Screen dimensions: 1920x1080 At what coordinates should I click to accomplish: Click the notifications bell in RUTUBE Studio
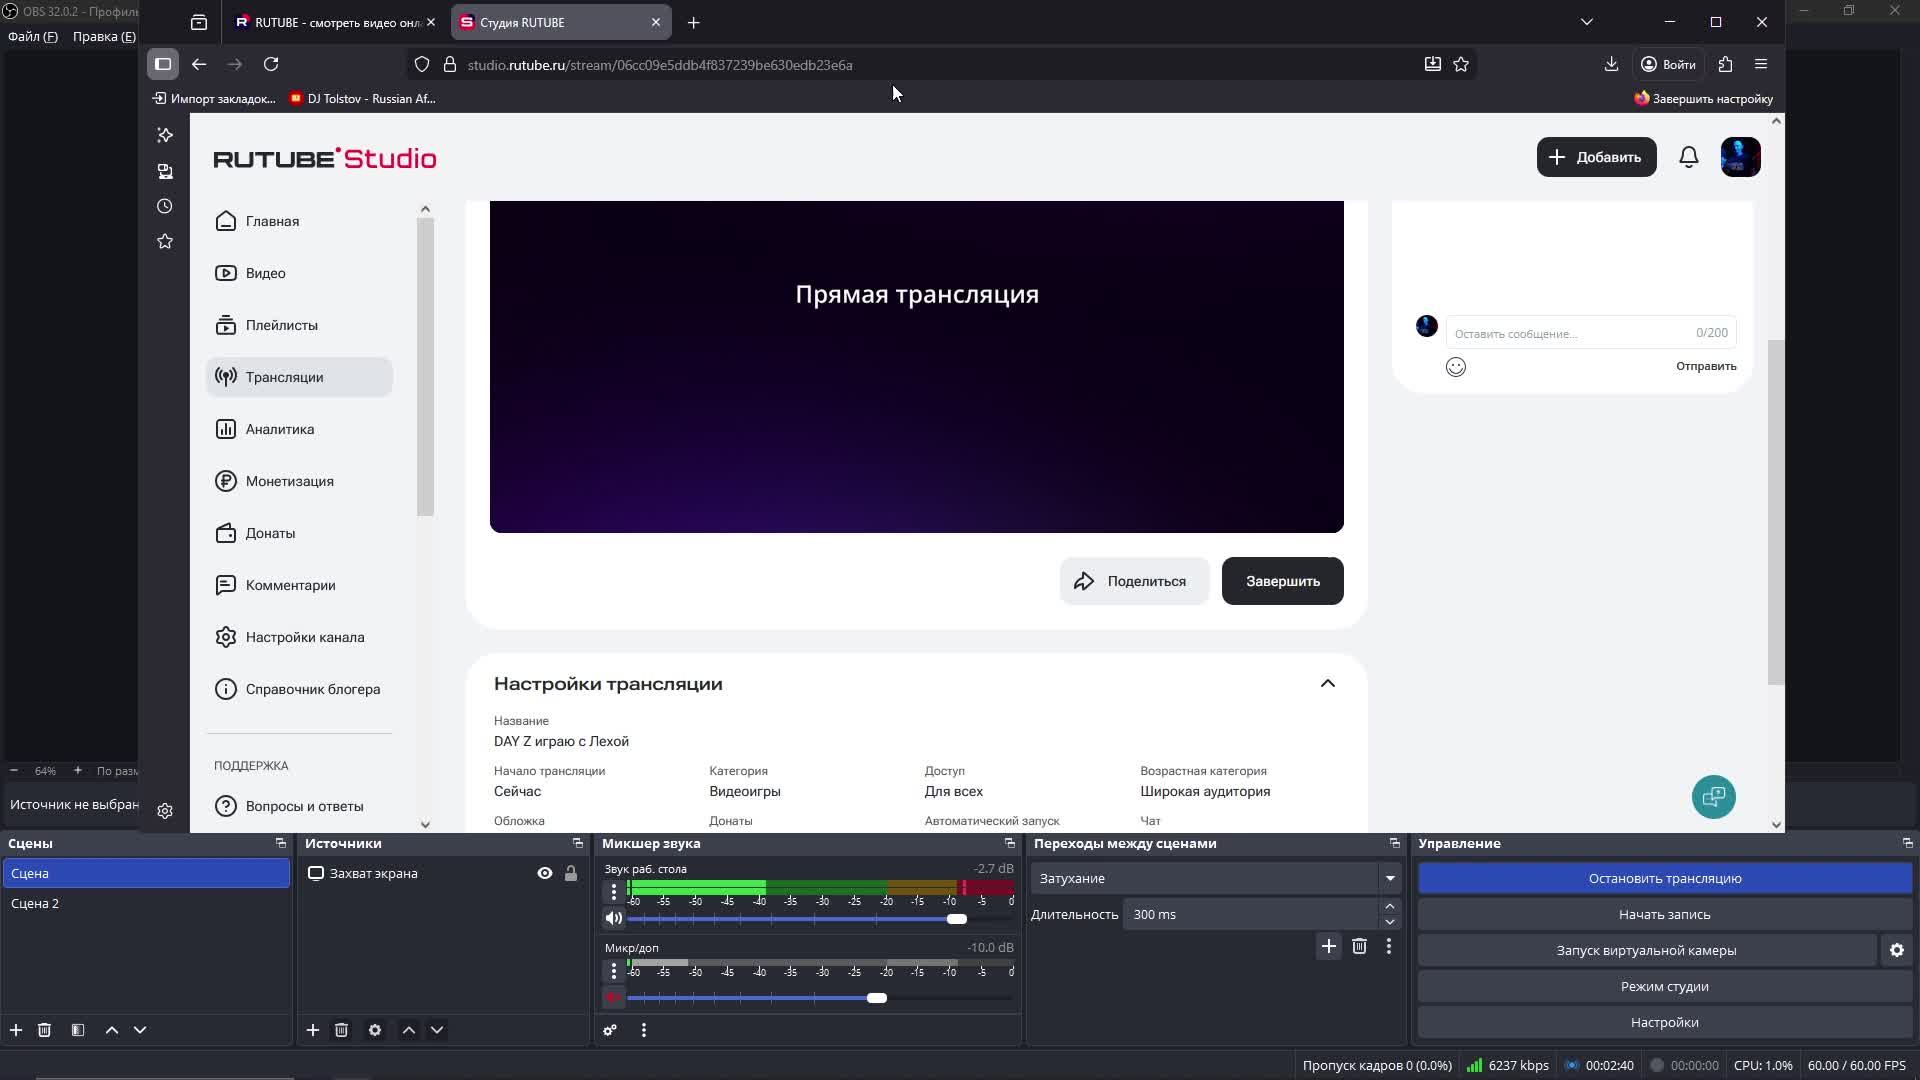point(1688,157)
